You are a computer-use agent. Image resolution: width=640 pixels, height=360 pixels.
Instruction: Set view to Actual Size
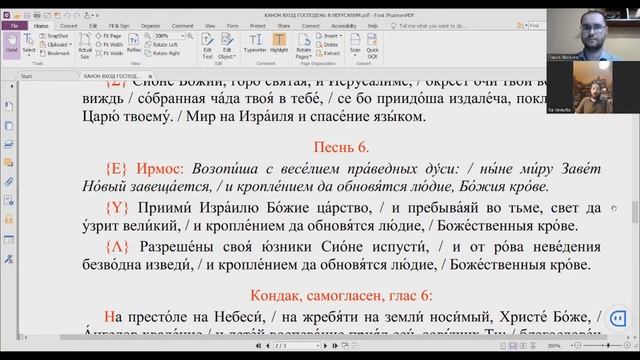point(85,46)
